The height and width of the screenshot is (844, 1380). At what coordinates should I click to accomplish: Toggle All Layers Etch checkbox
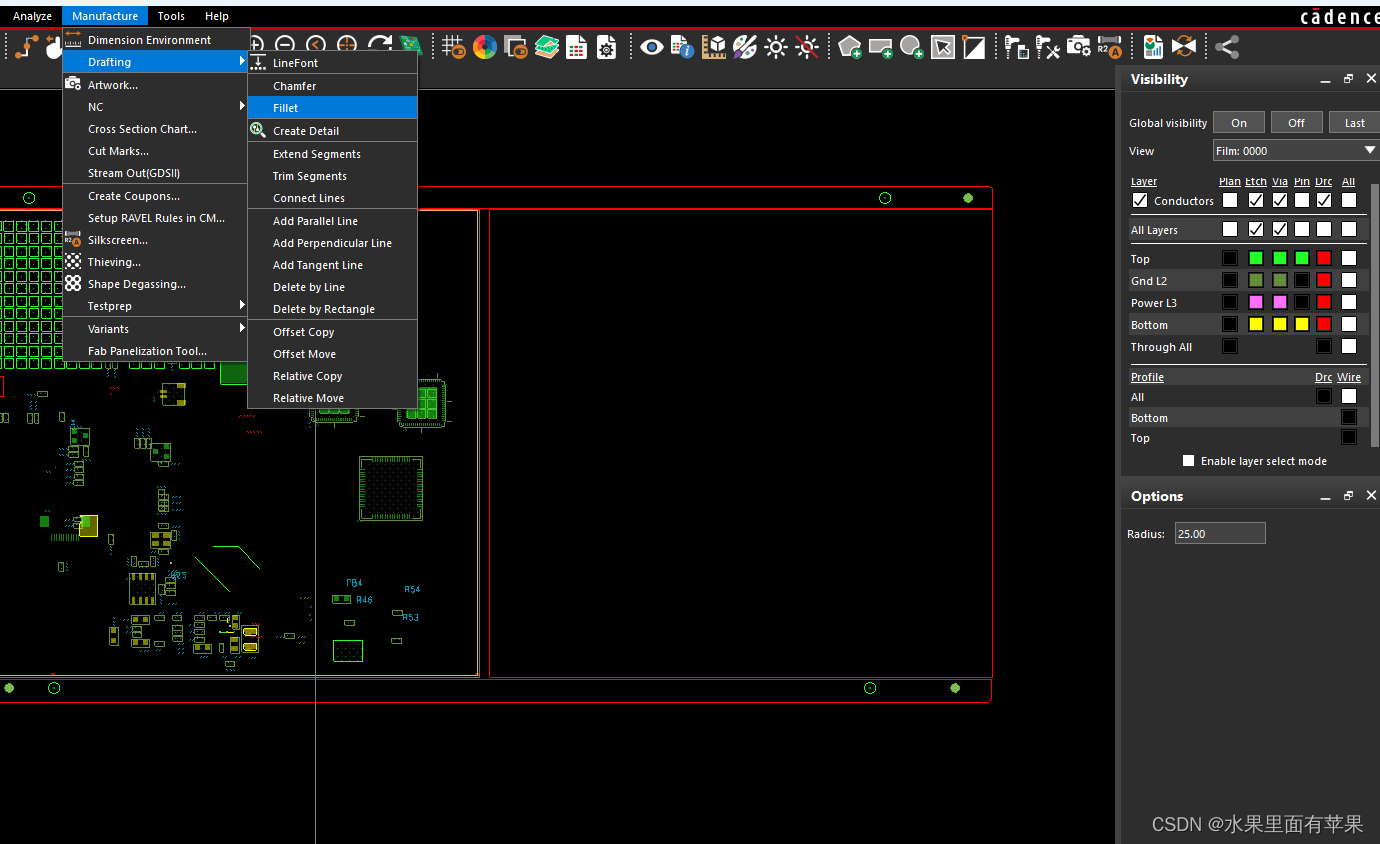tap(1256, 230)
